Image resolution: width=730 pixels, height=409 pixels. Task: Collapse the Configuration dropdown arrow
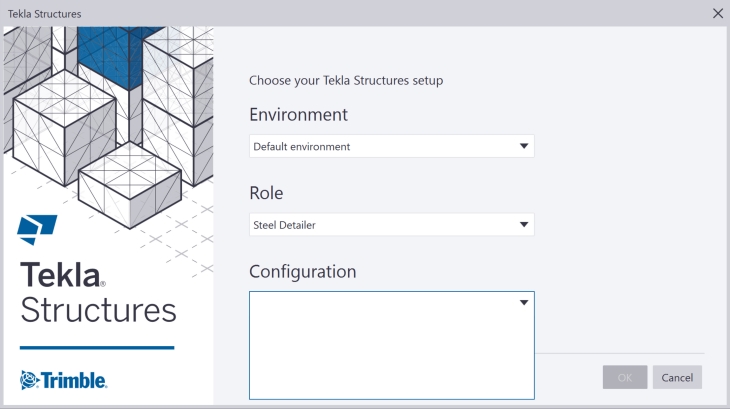point(523,302)
